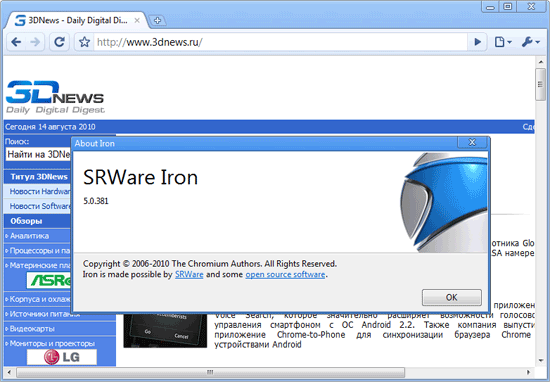Click the vertical scrollbar up arrow
The width and height of the screenshot is (550, 382).
(x=540, y=62)
